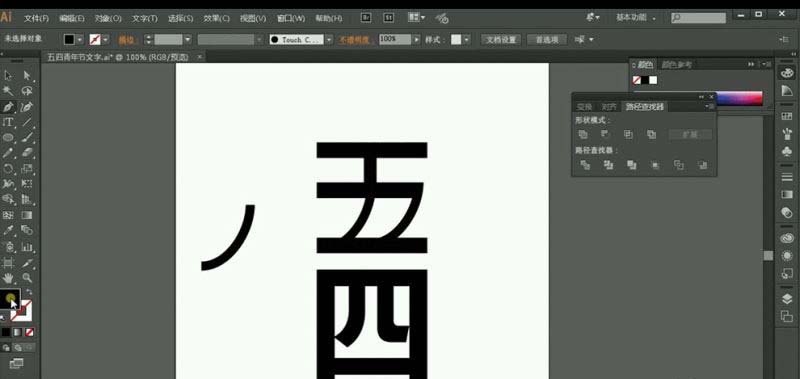The height and width of the screenshot is (379, 800).
Task: Select the Eyedropper tool
Action: 8,231
